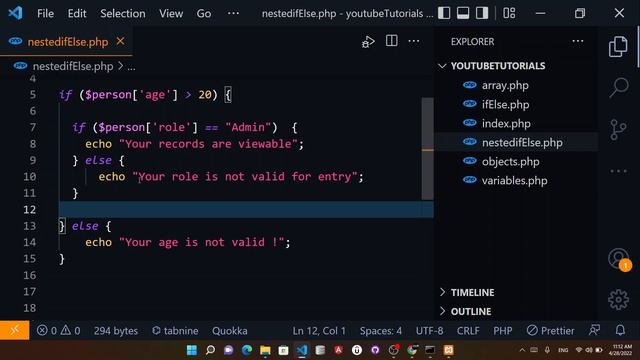Open Search view in activity bar

point(619,87)
